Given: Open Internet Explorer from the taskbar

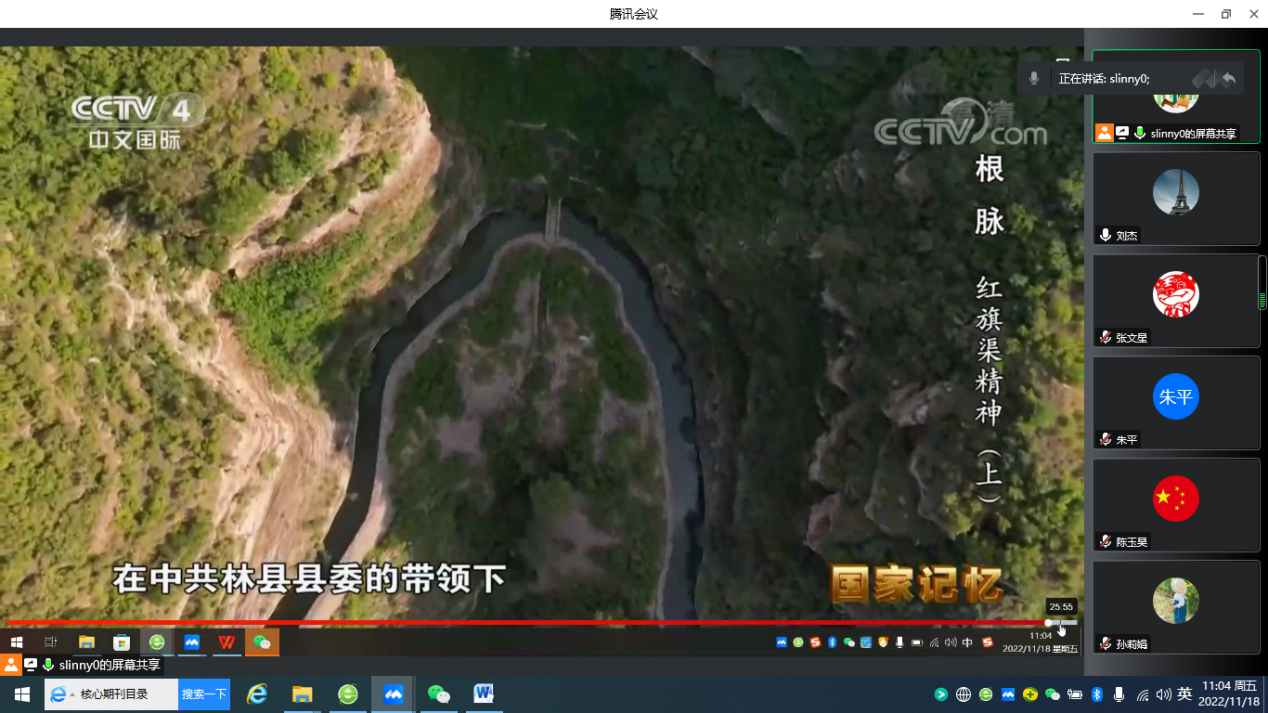Looking at the screenshot, I should pos(257,694).
